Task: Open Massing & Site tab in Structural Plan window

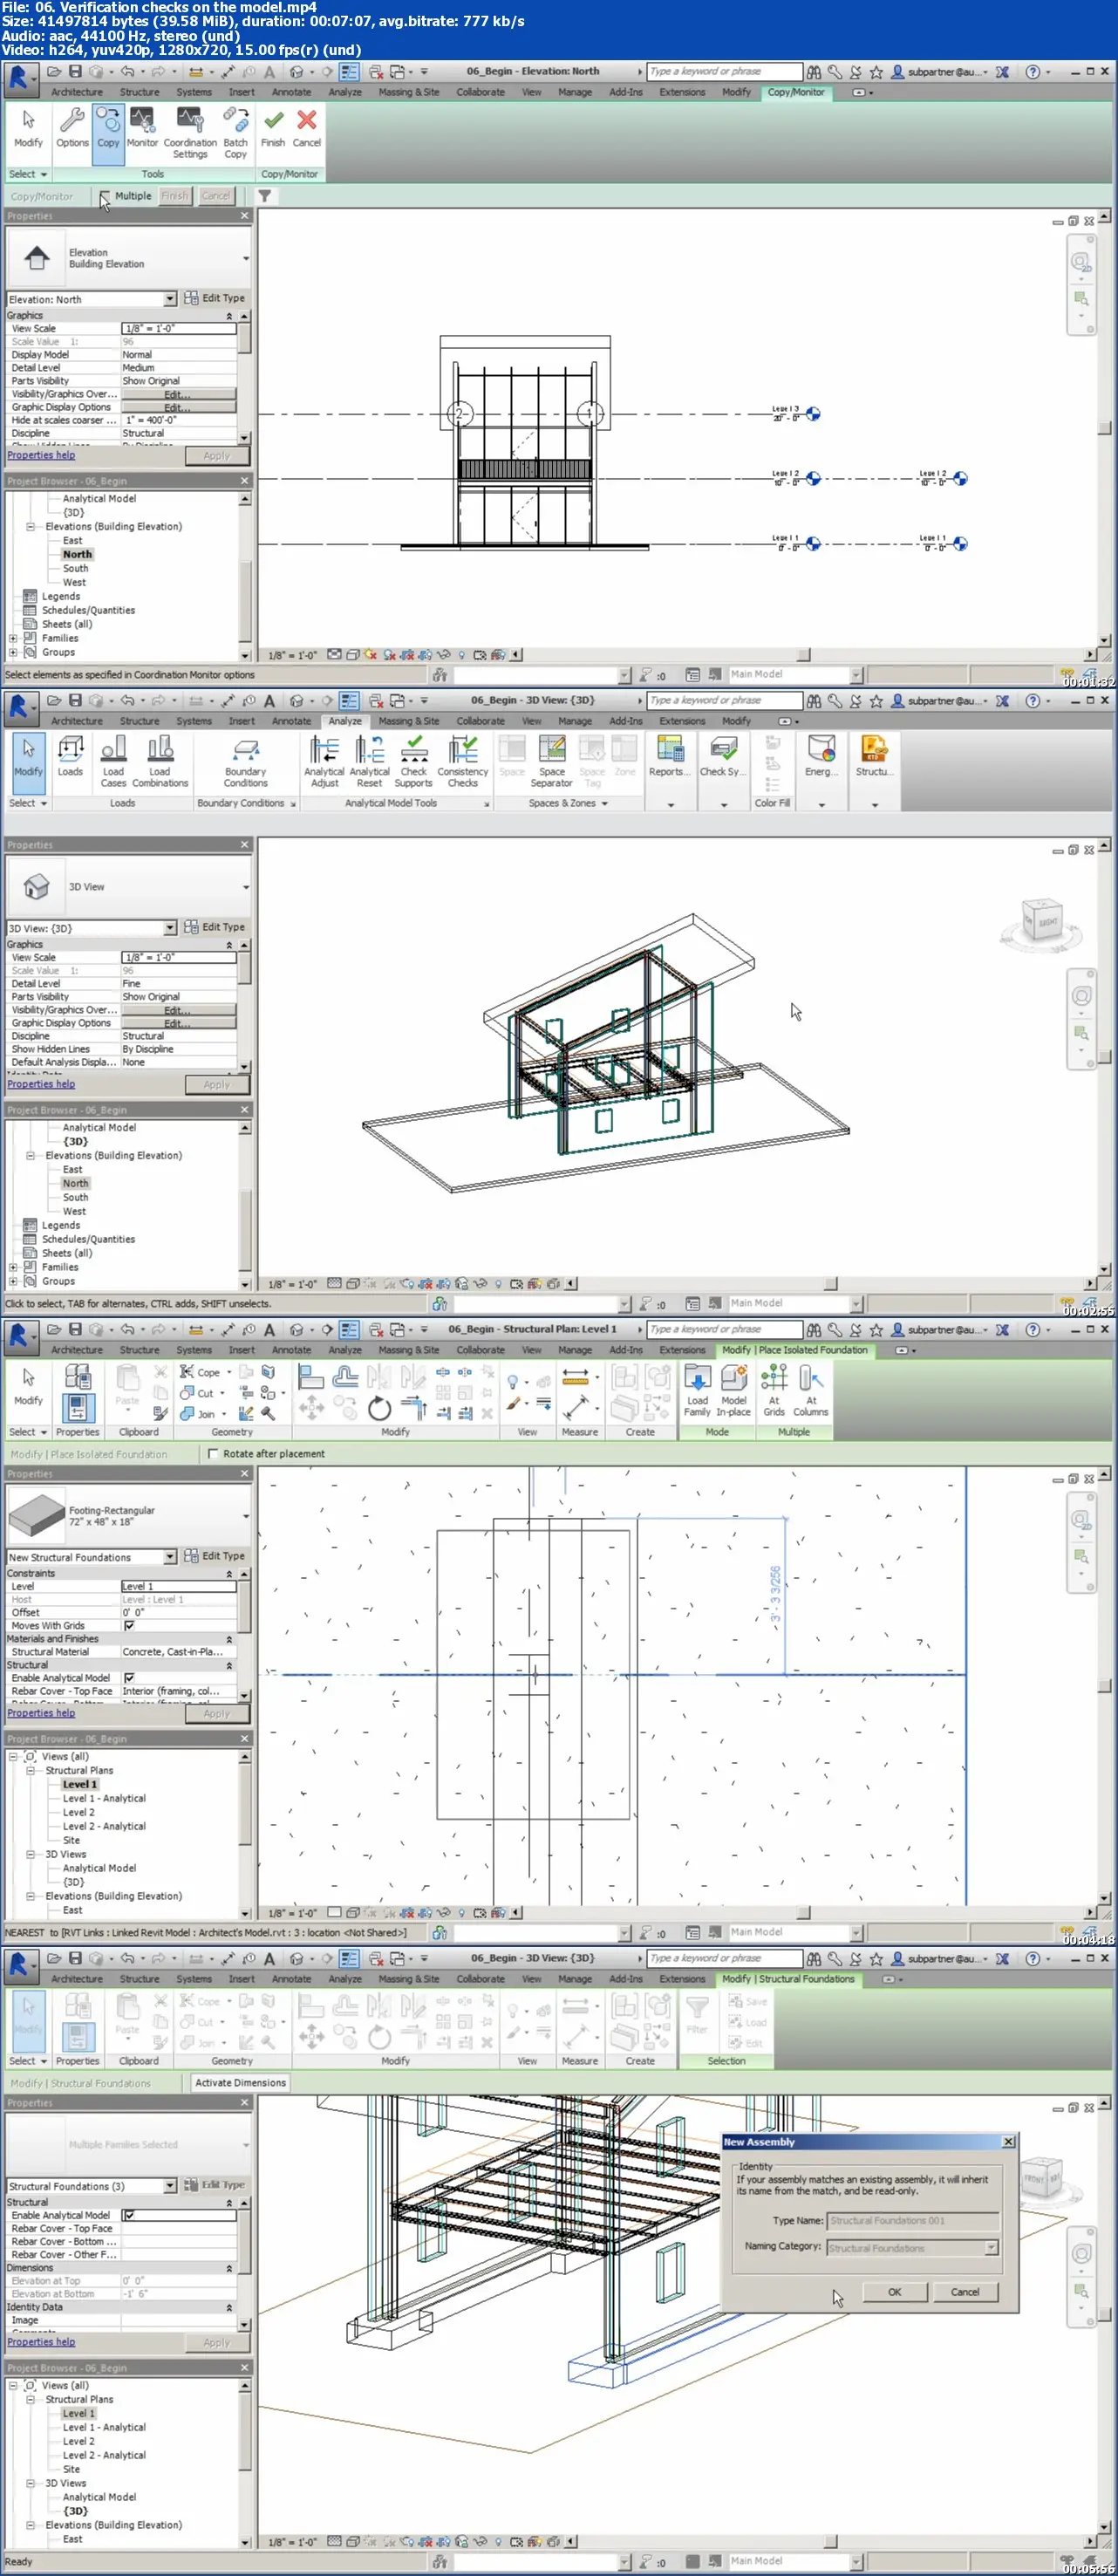Action: [x=408, y=1350]
